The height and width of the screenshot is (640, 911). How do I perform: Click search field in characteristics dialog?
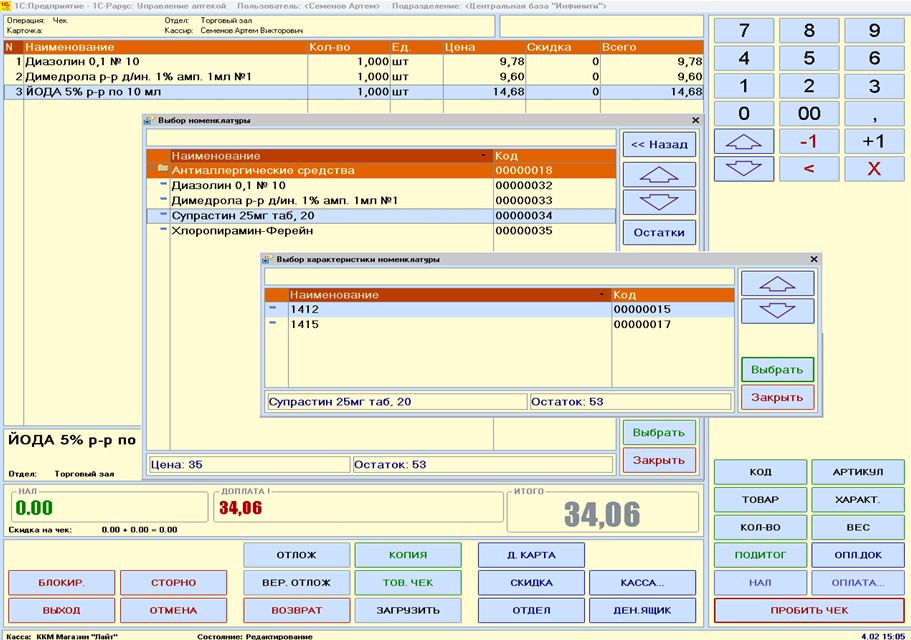499,276
